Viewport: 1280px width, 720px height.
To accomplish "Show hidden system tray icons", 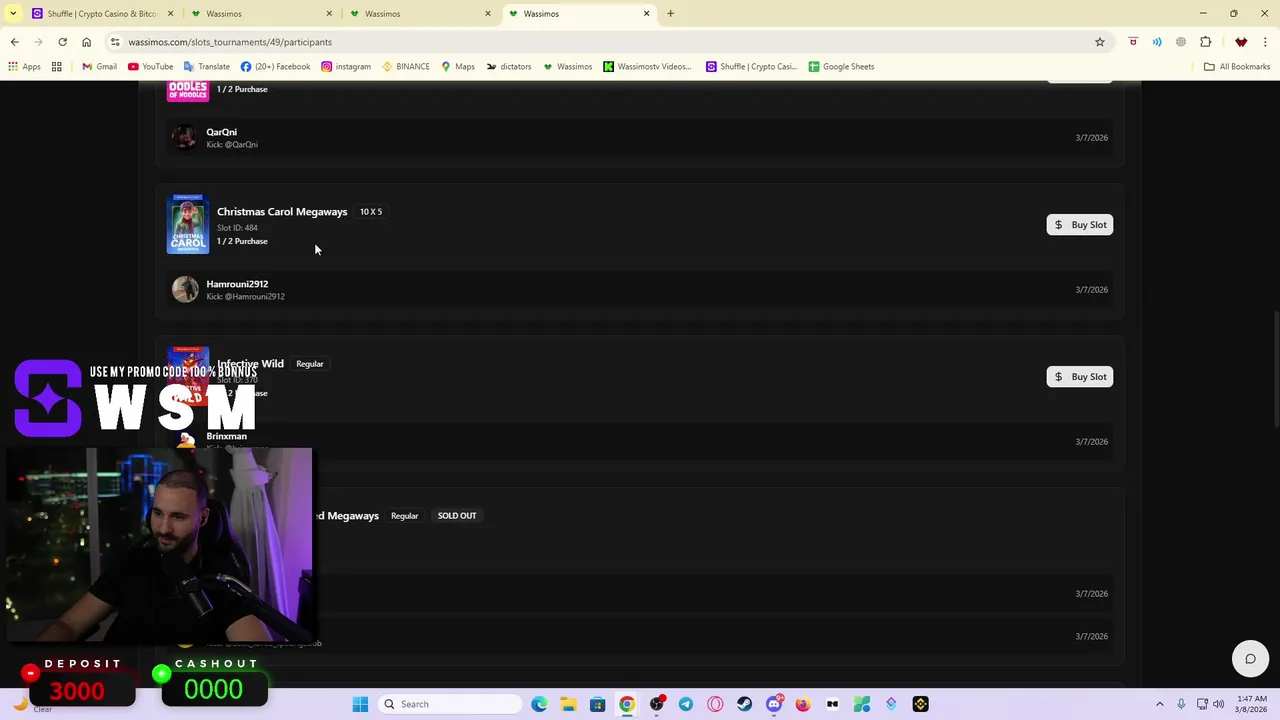I will point(1160,704).
